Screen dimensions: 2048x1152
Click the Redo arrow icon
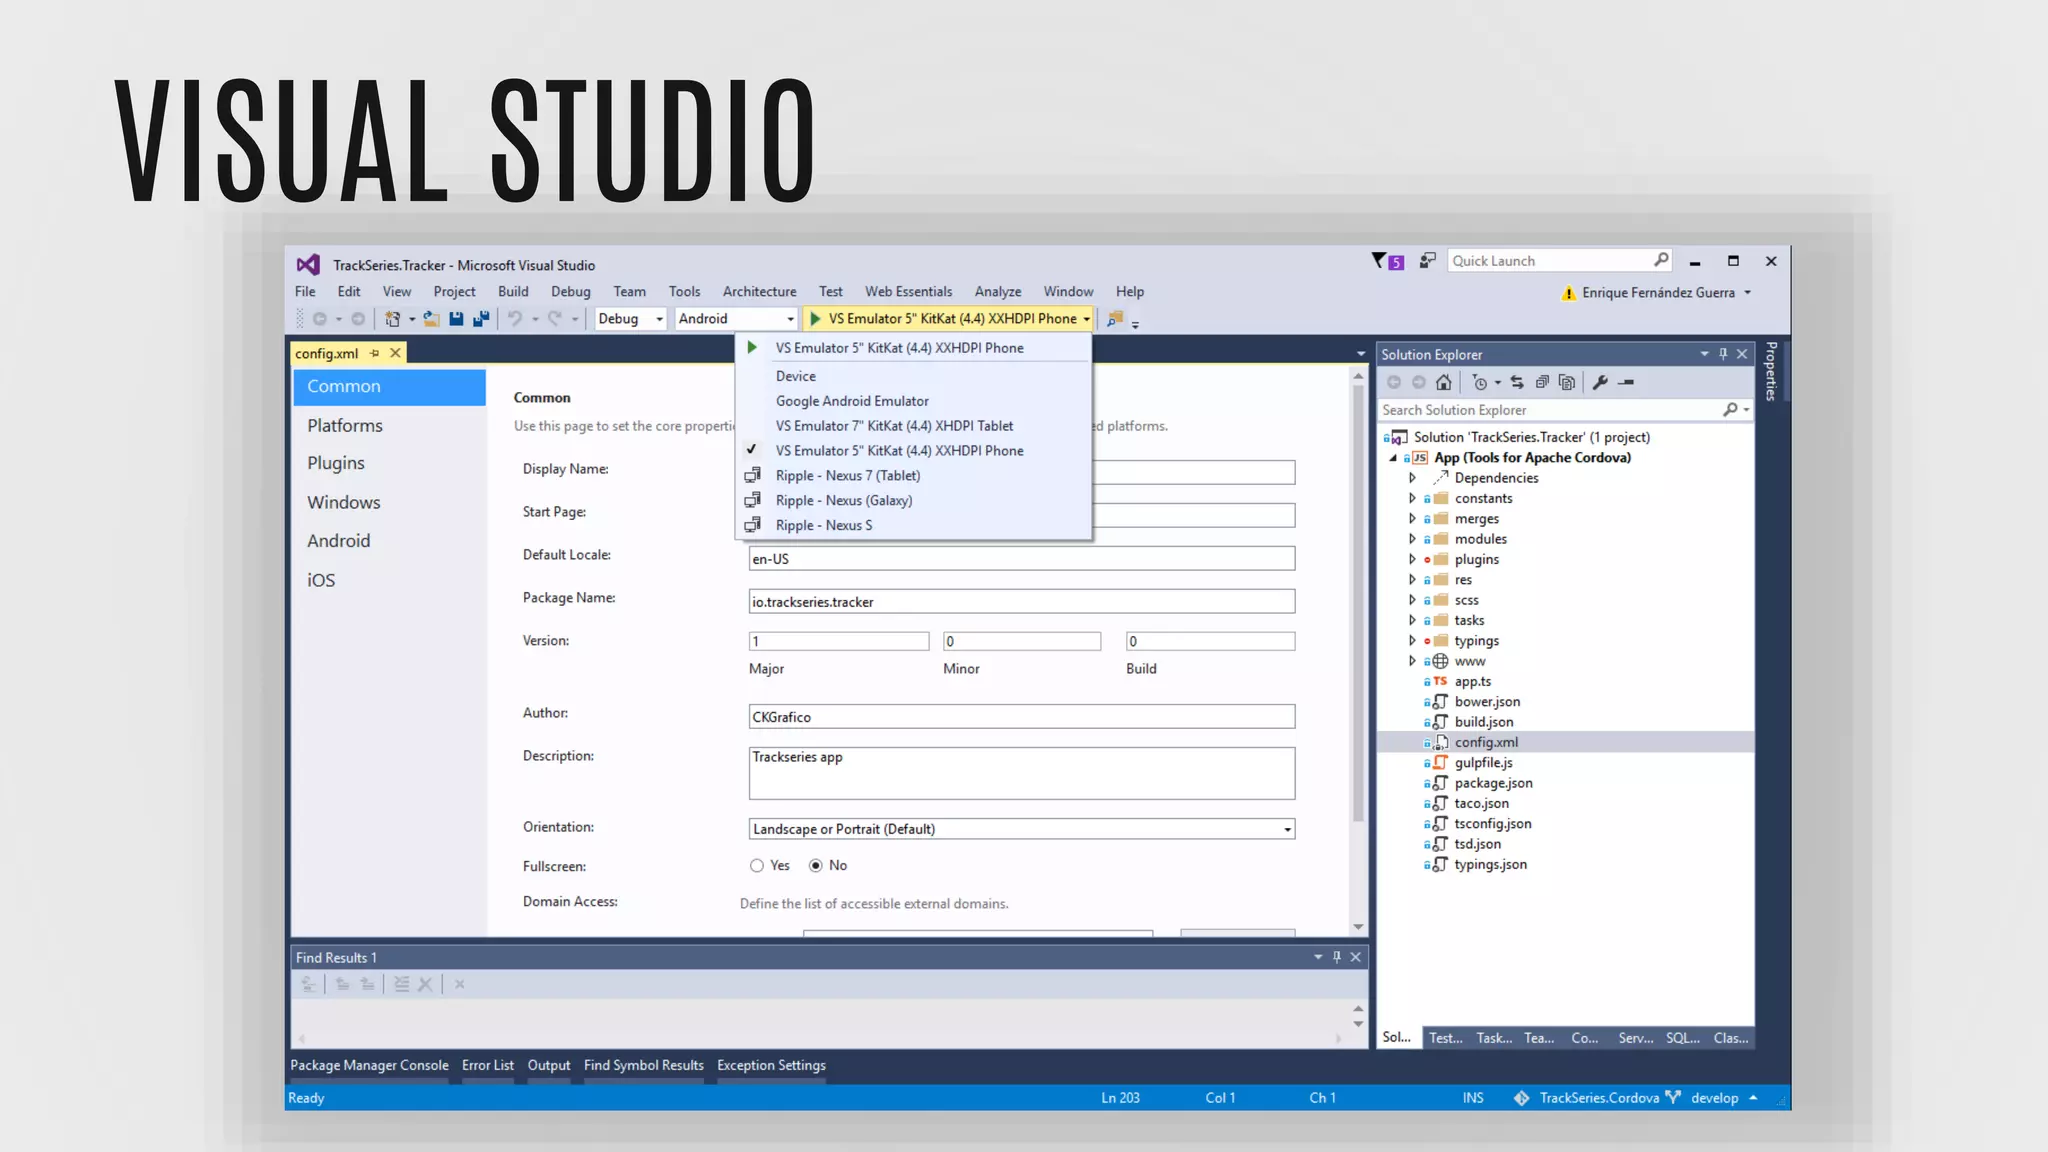click(x=554, y=319)
